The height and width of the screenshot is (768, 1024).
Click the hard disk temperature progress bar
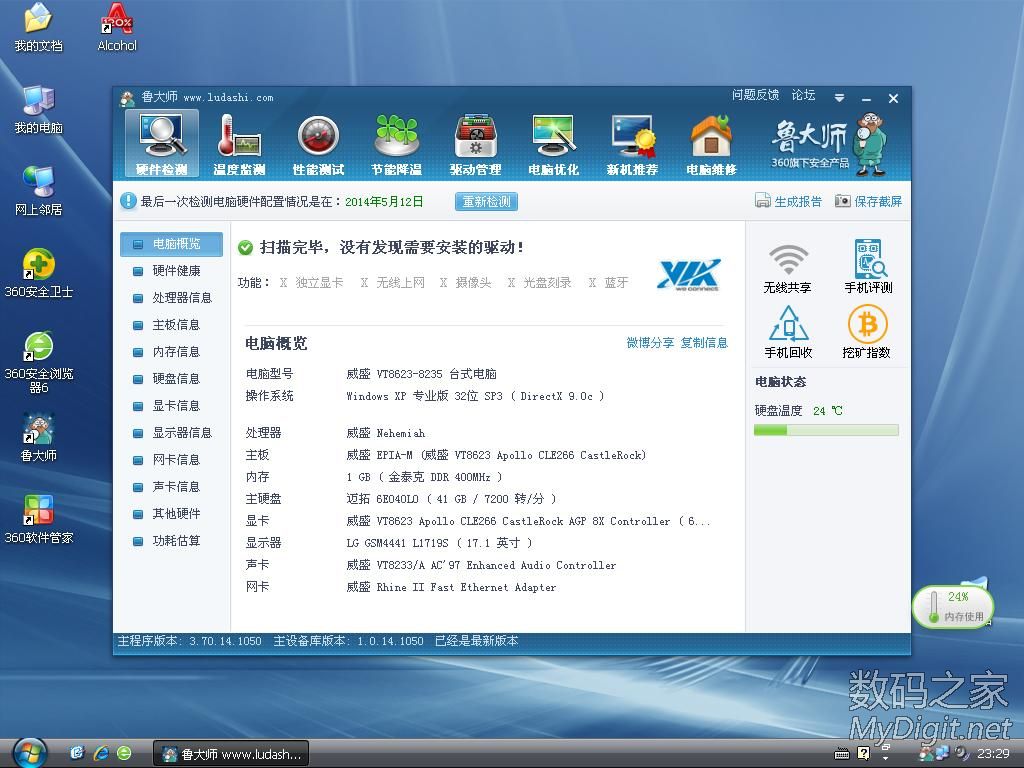point(826,430)
